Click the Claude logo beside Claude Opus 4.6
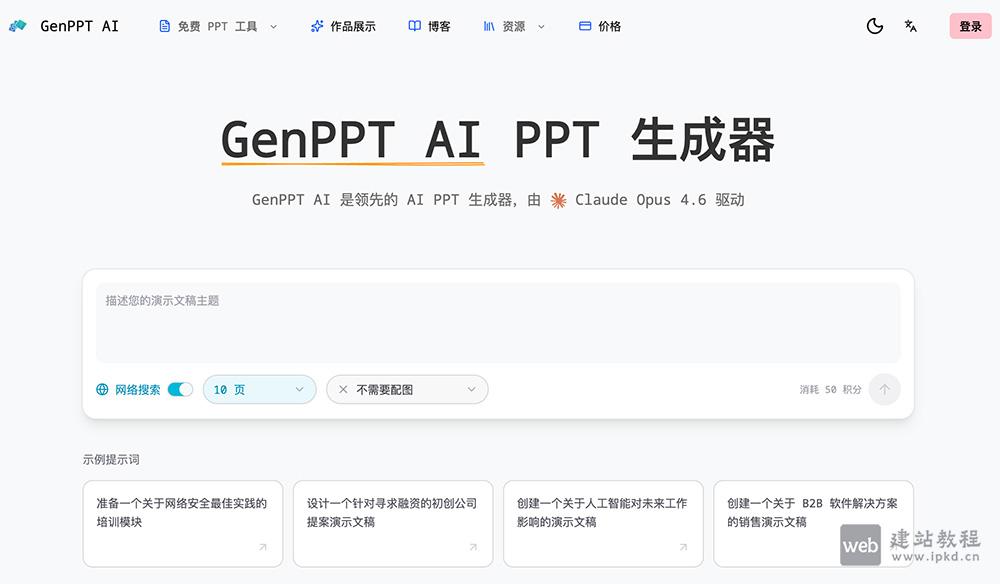The image size is (1000, 584). (x=559, y=200)
